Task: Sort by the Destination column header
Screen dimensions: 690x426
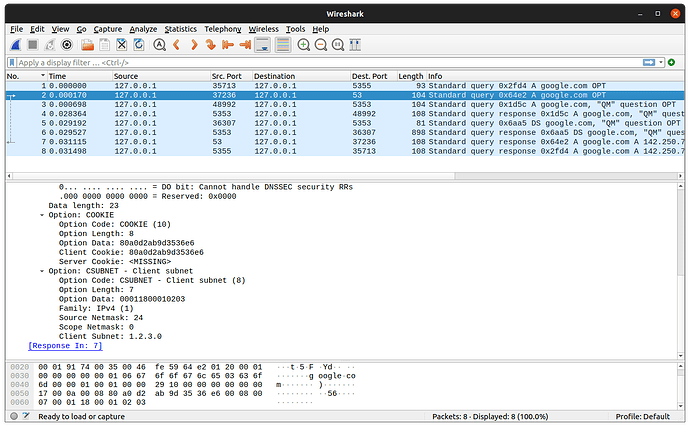Action: pos(301,76)
